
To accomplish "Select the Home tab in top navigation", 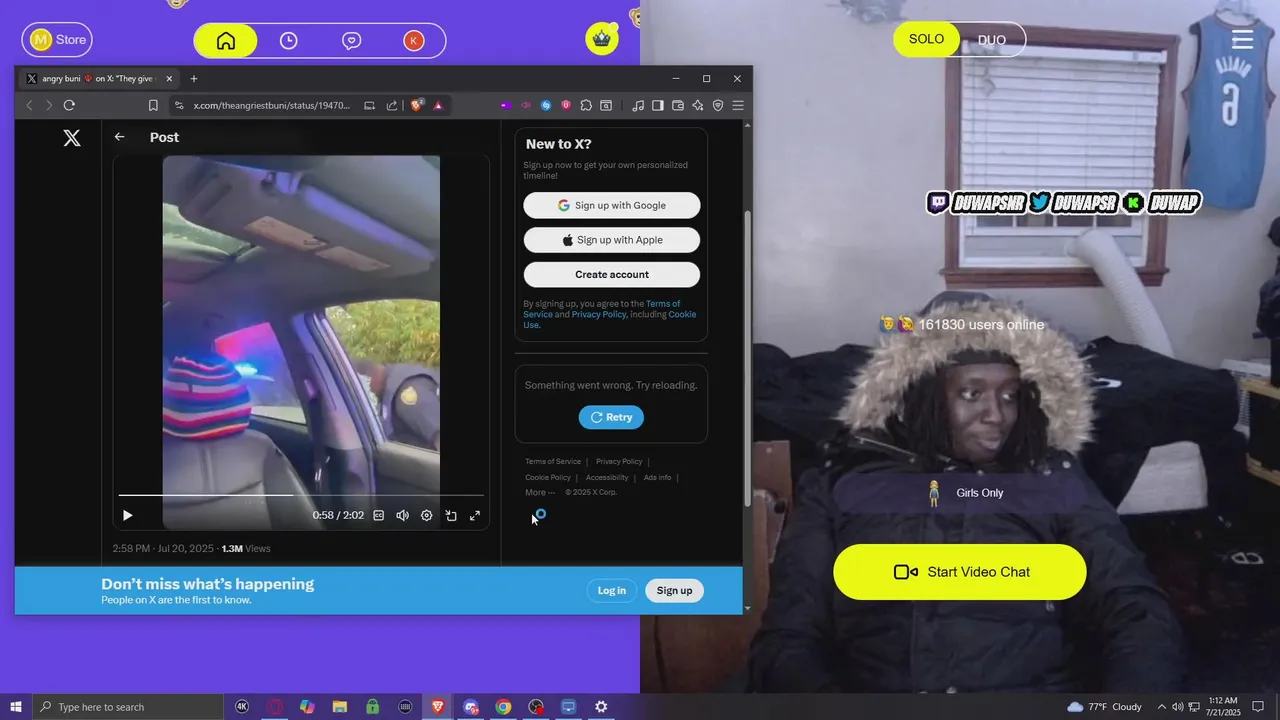I will (226, 40).
